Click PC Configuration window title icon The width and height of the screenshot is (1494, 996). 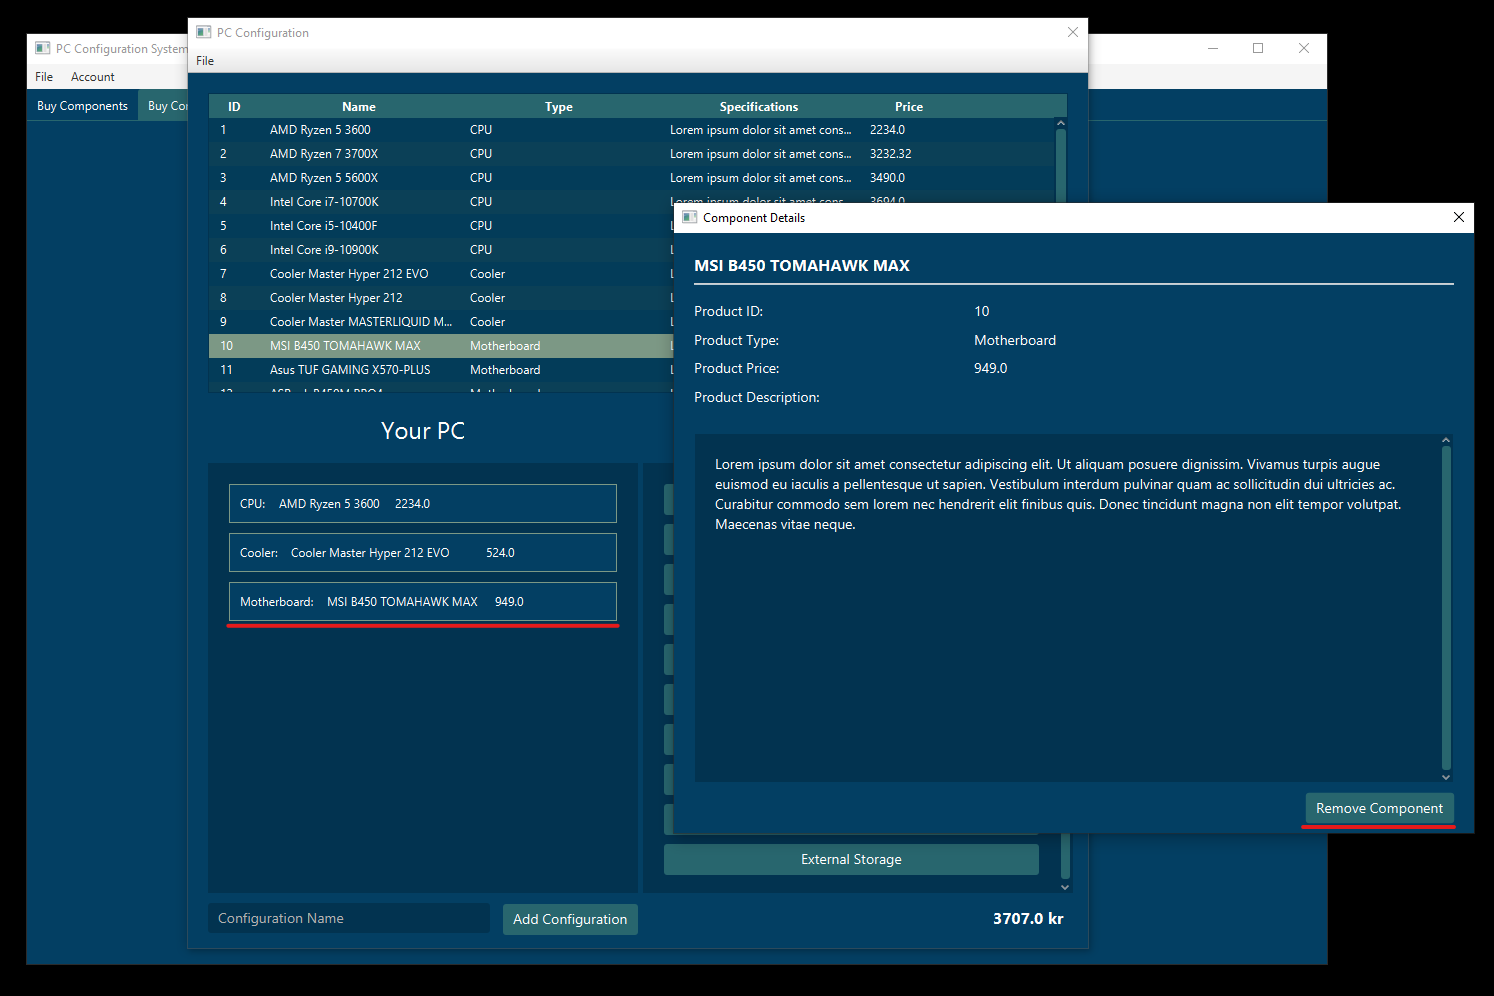coord(204,32)
